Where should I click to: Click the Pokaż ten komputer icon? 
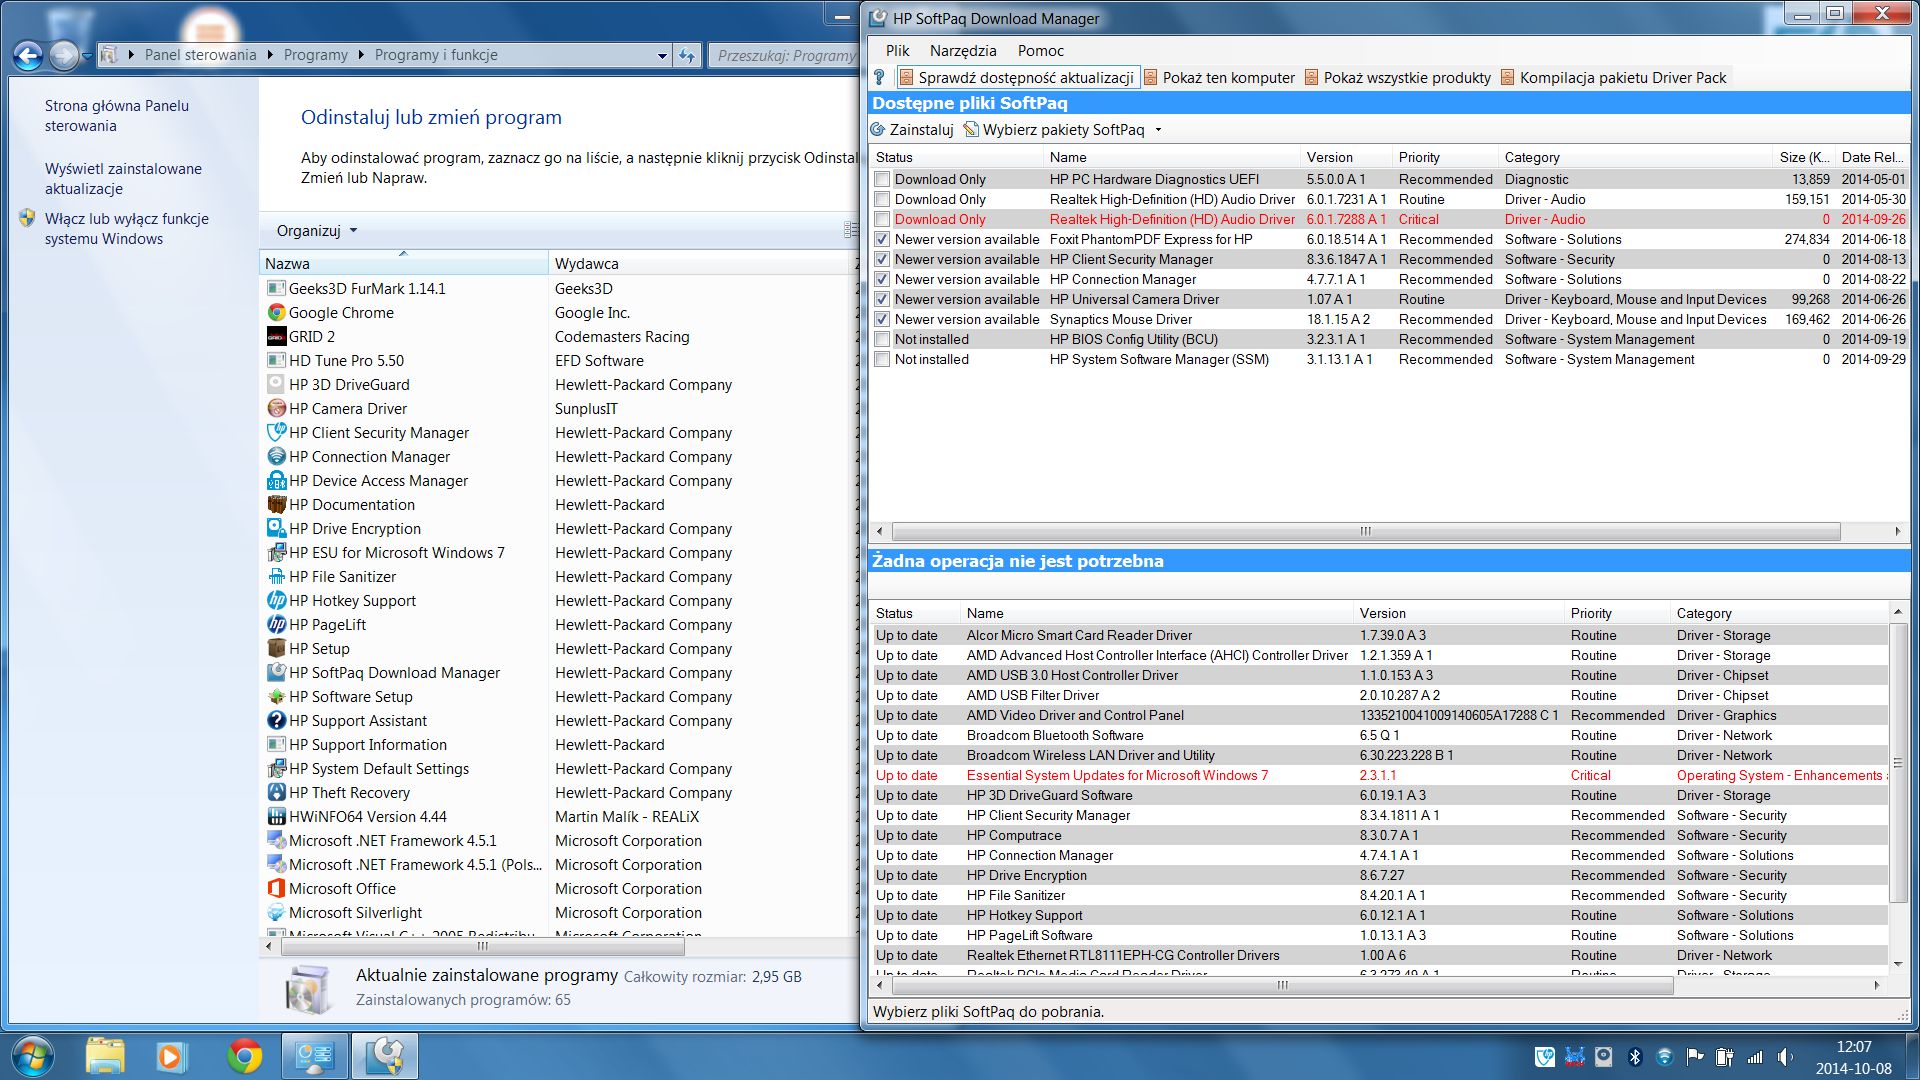1151,77
